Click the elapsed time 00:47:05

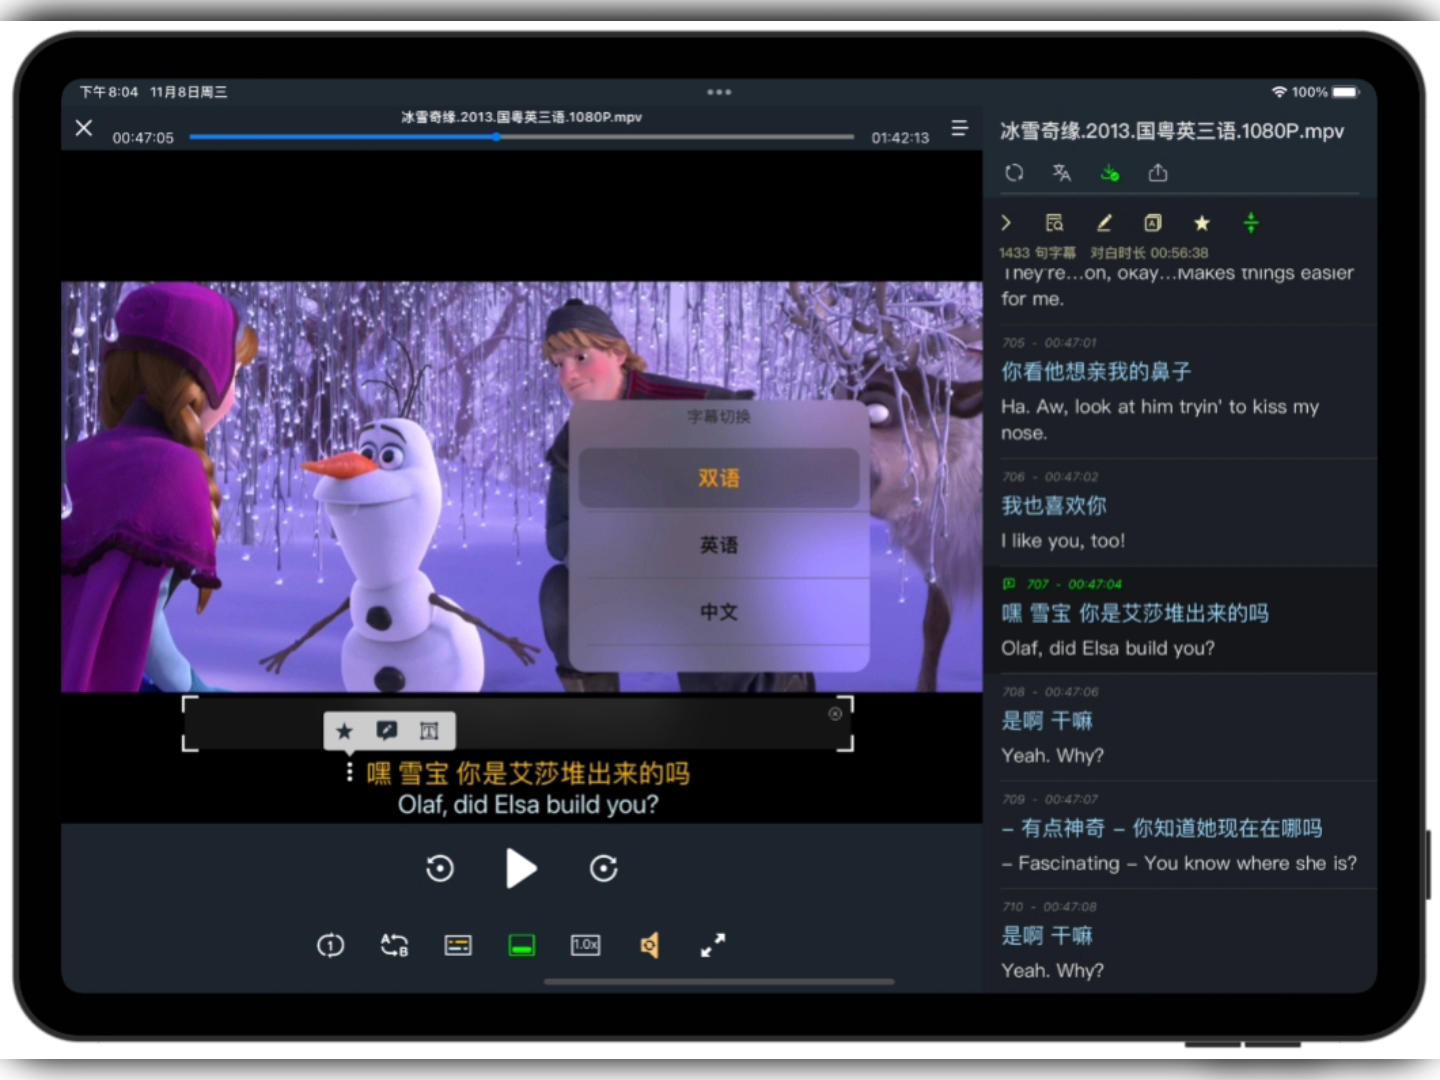(143, 138)
